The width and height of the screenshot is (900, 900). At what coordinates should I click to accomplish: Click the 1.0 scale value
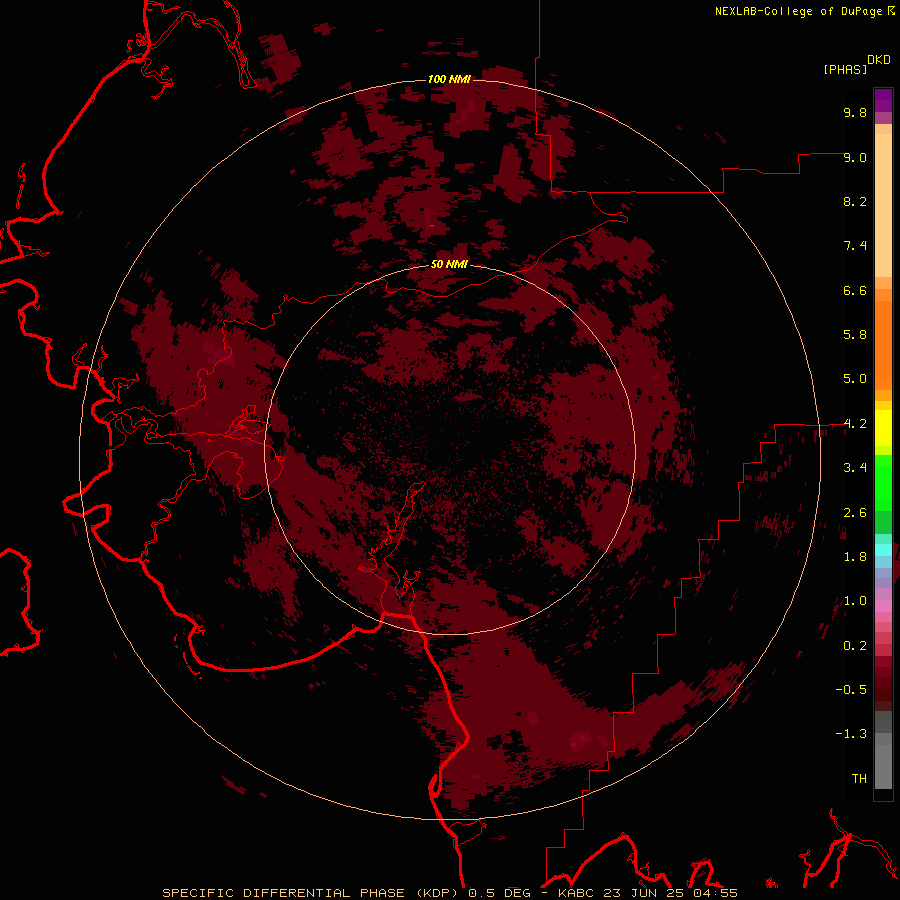click(855, 601)
